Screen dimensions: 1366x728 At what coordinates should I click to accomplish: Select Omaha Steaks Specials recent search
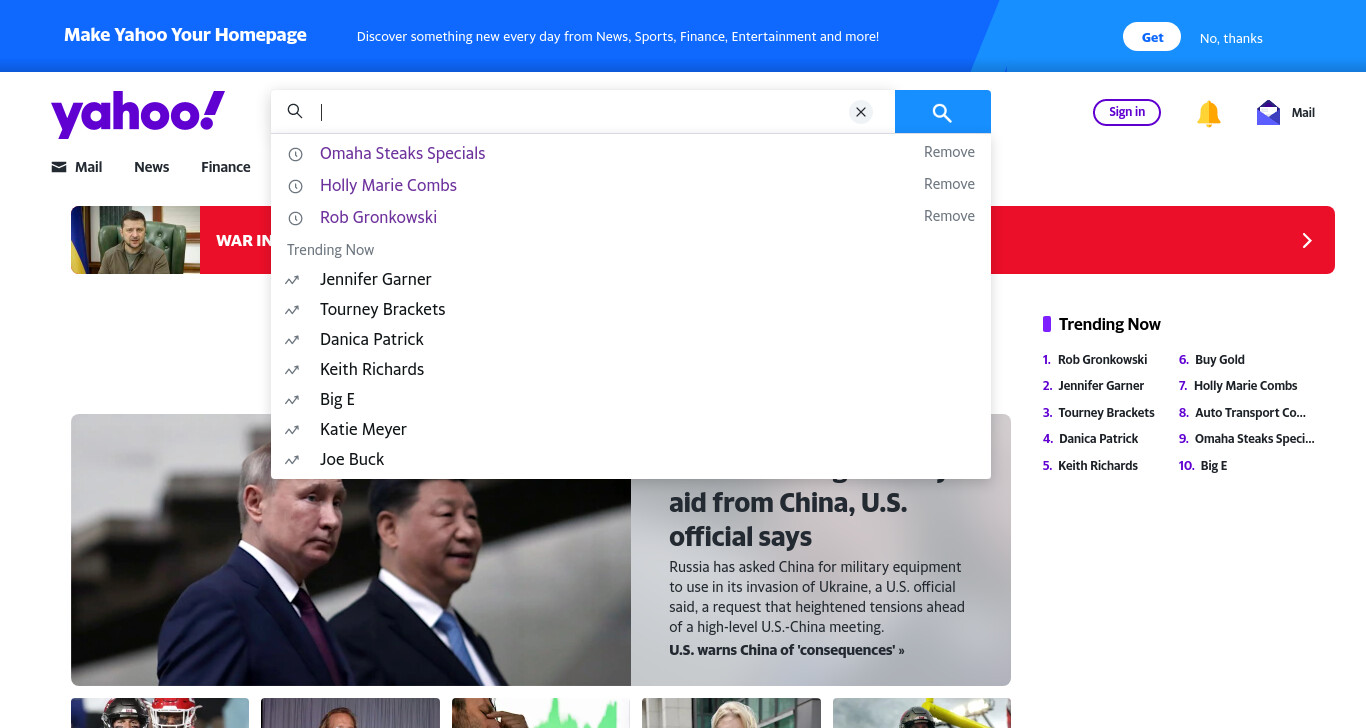[x=402, y=153]
